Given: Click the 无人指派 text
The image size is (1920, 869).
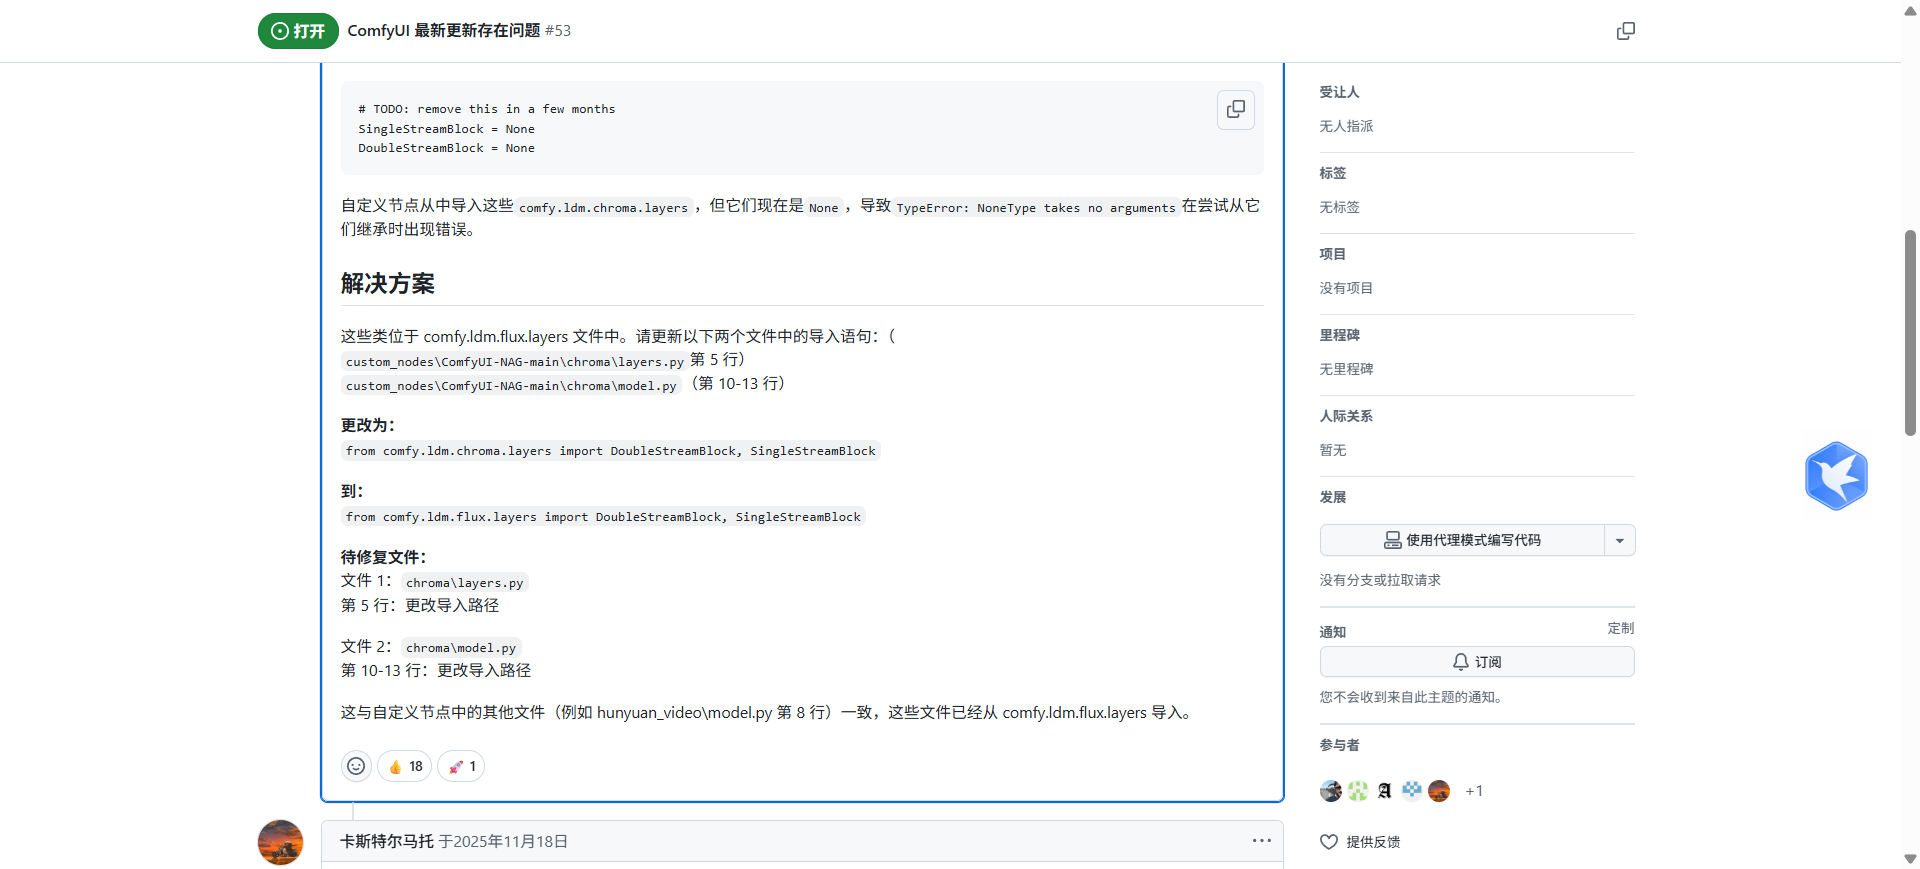Looking at the screenshot, I should (1346, 126).
